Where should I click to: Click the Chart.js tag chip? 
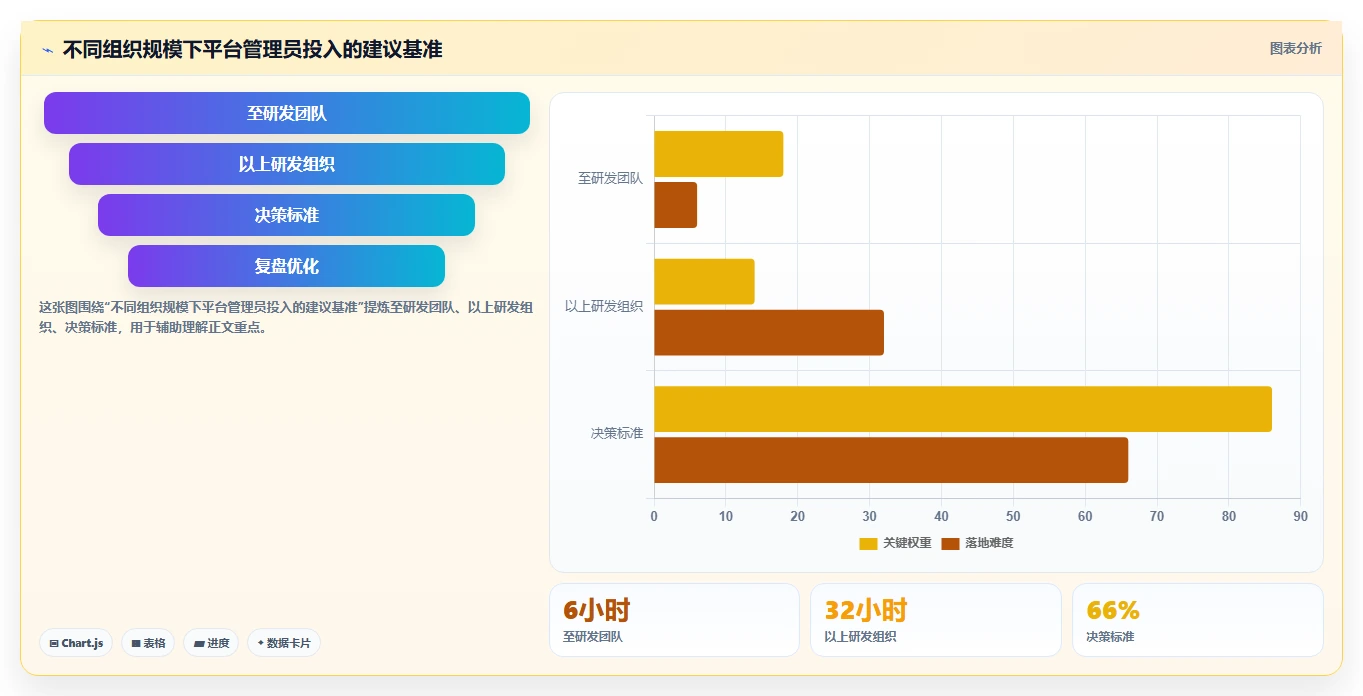76,643
